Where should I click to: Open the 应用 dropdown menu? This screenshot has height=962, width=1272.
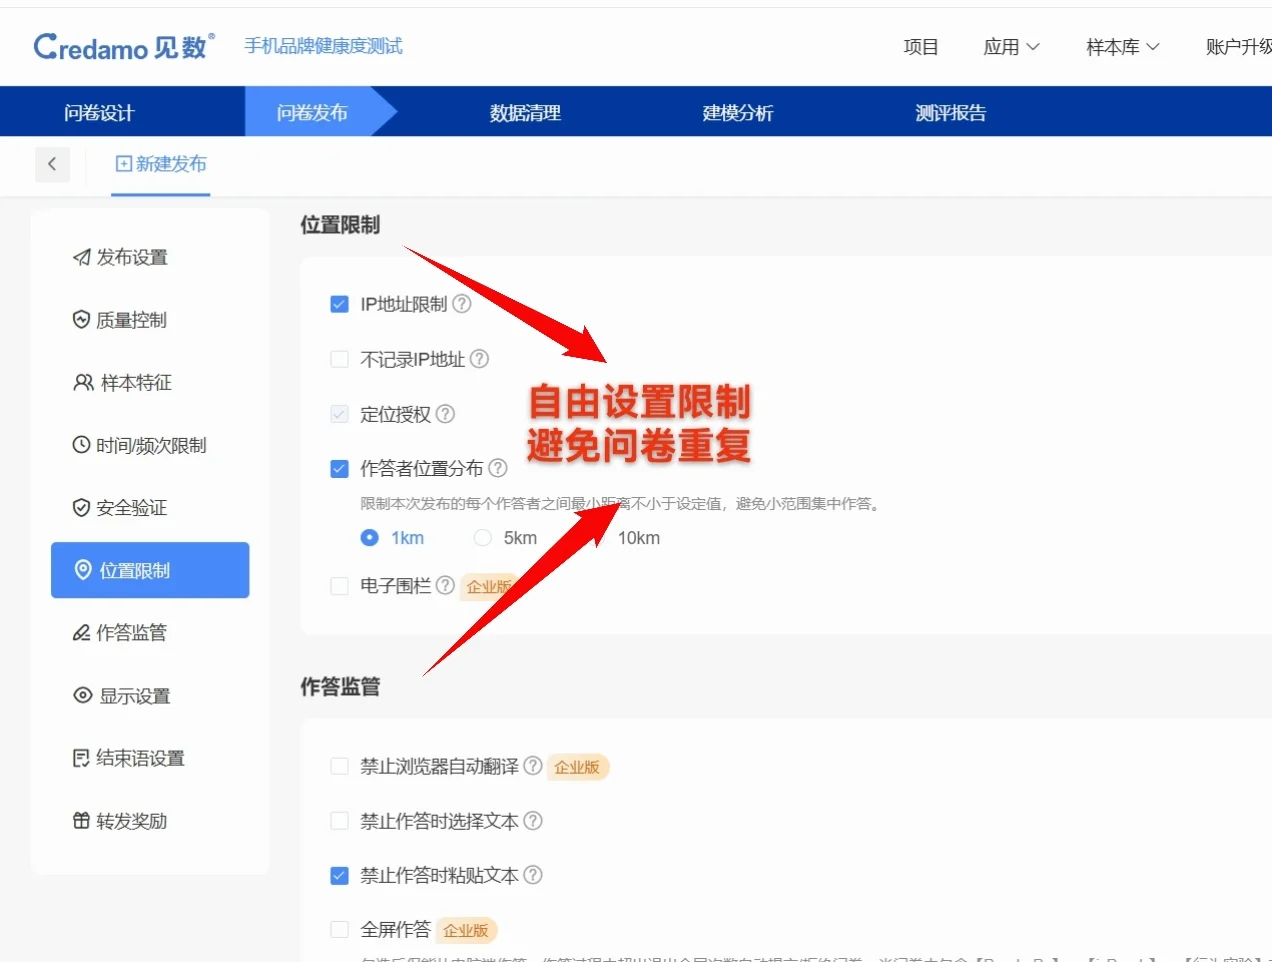pyautogui.click(x=1012, y=47)
